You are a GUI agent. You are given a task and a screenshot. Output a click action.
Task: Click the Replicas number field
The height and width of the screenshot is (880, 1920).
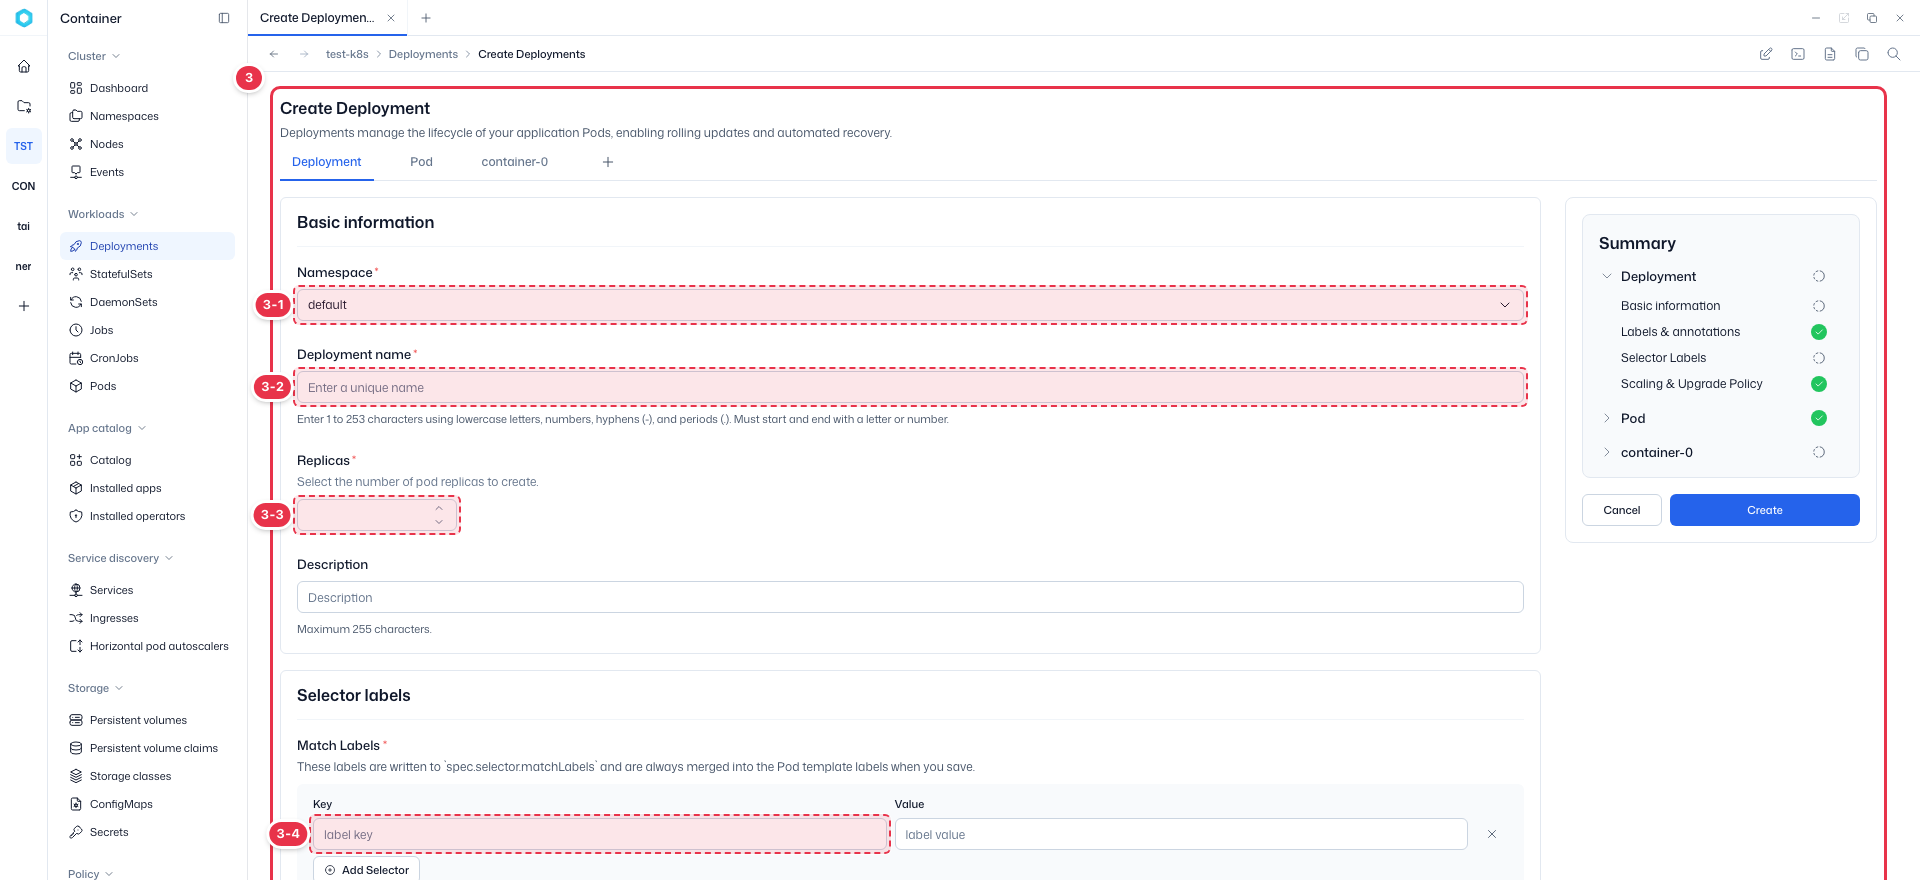pos(377,515)
